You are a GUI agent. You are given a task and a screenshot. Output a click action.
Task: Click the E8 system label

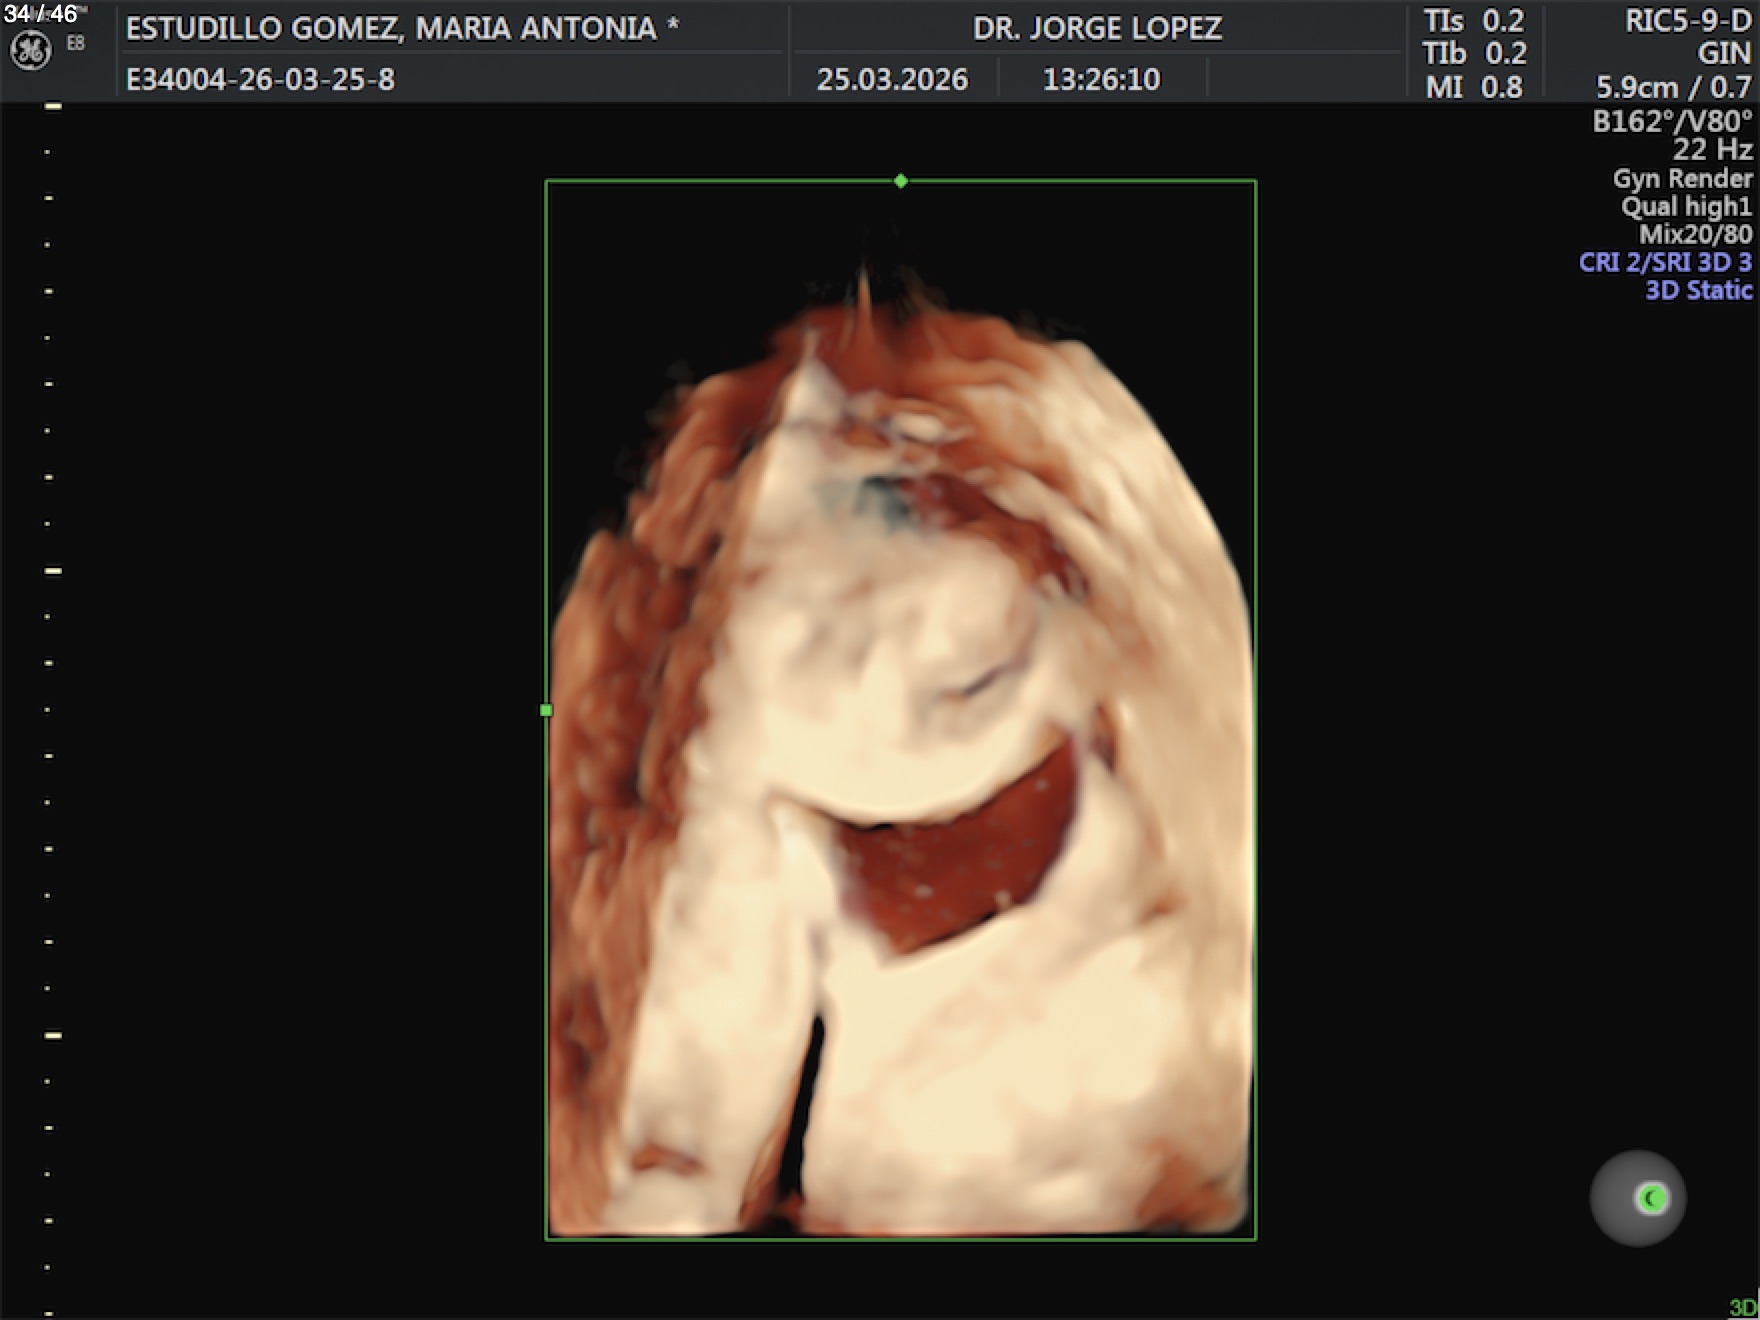coord(76,44)
